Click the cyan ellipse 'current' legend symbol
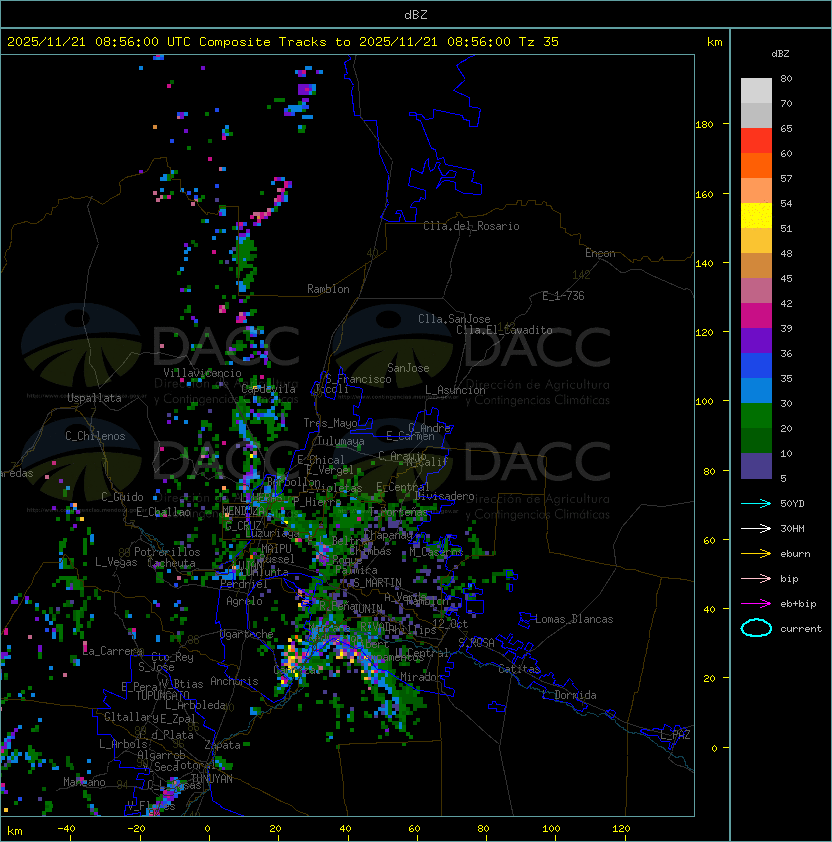The width and height of the screenshot is (832, 842). pos(756,628)
